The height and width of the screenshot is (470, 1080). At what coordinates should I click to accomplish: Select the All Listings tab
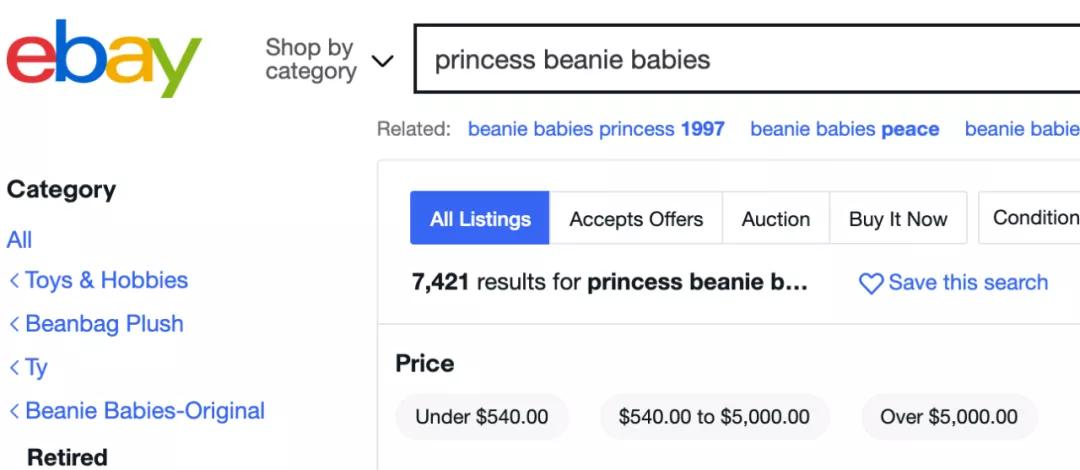pos(480,219)
